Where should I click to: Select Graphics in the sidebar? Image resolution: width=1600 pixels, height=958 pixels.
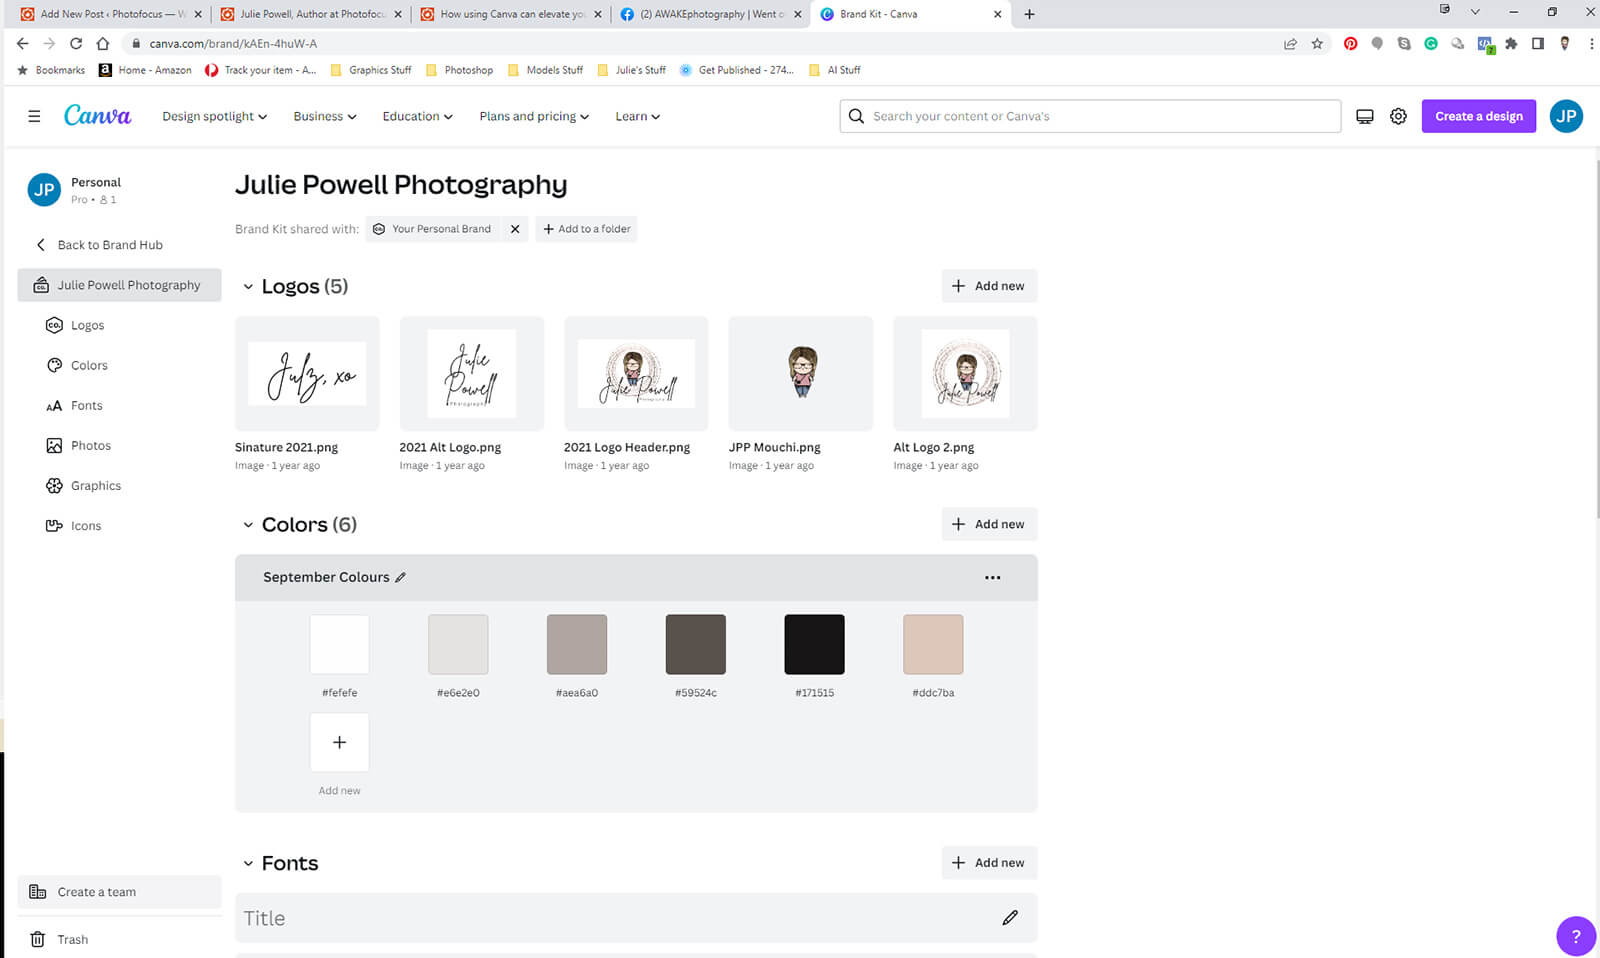pyautogui.click(x=95, y=485)
